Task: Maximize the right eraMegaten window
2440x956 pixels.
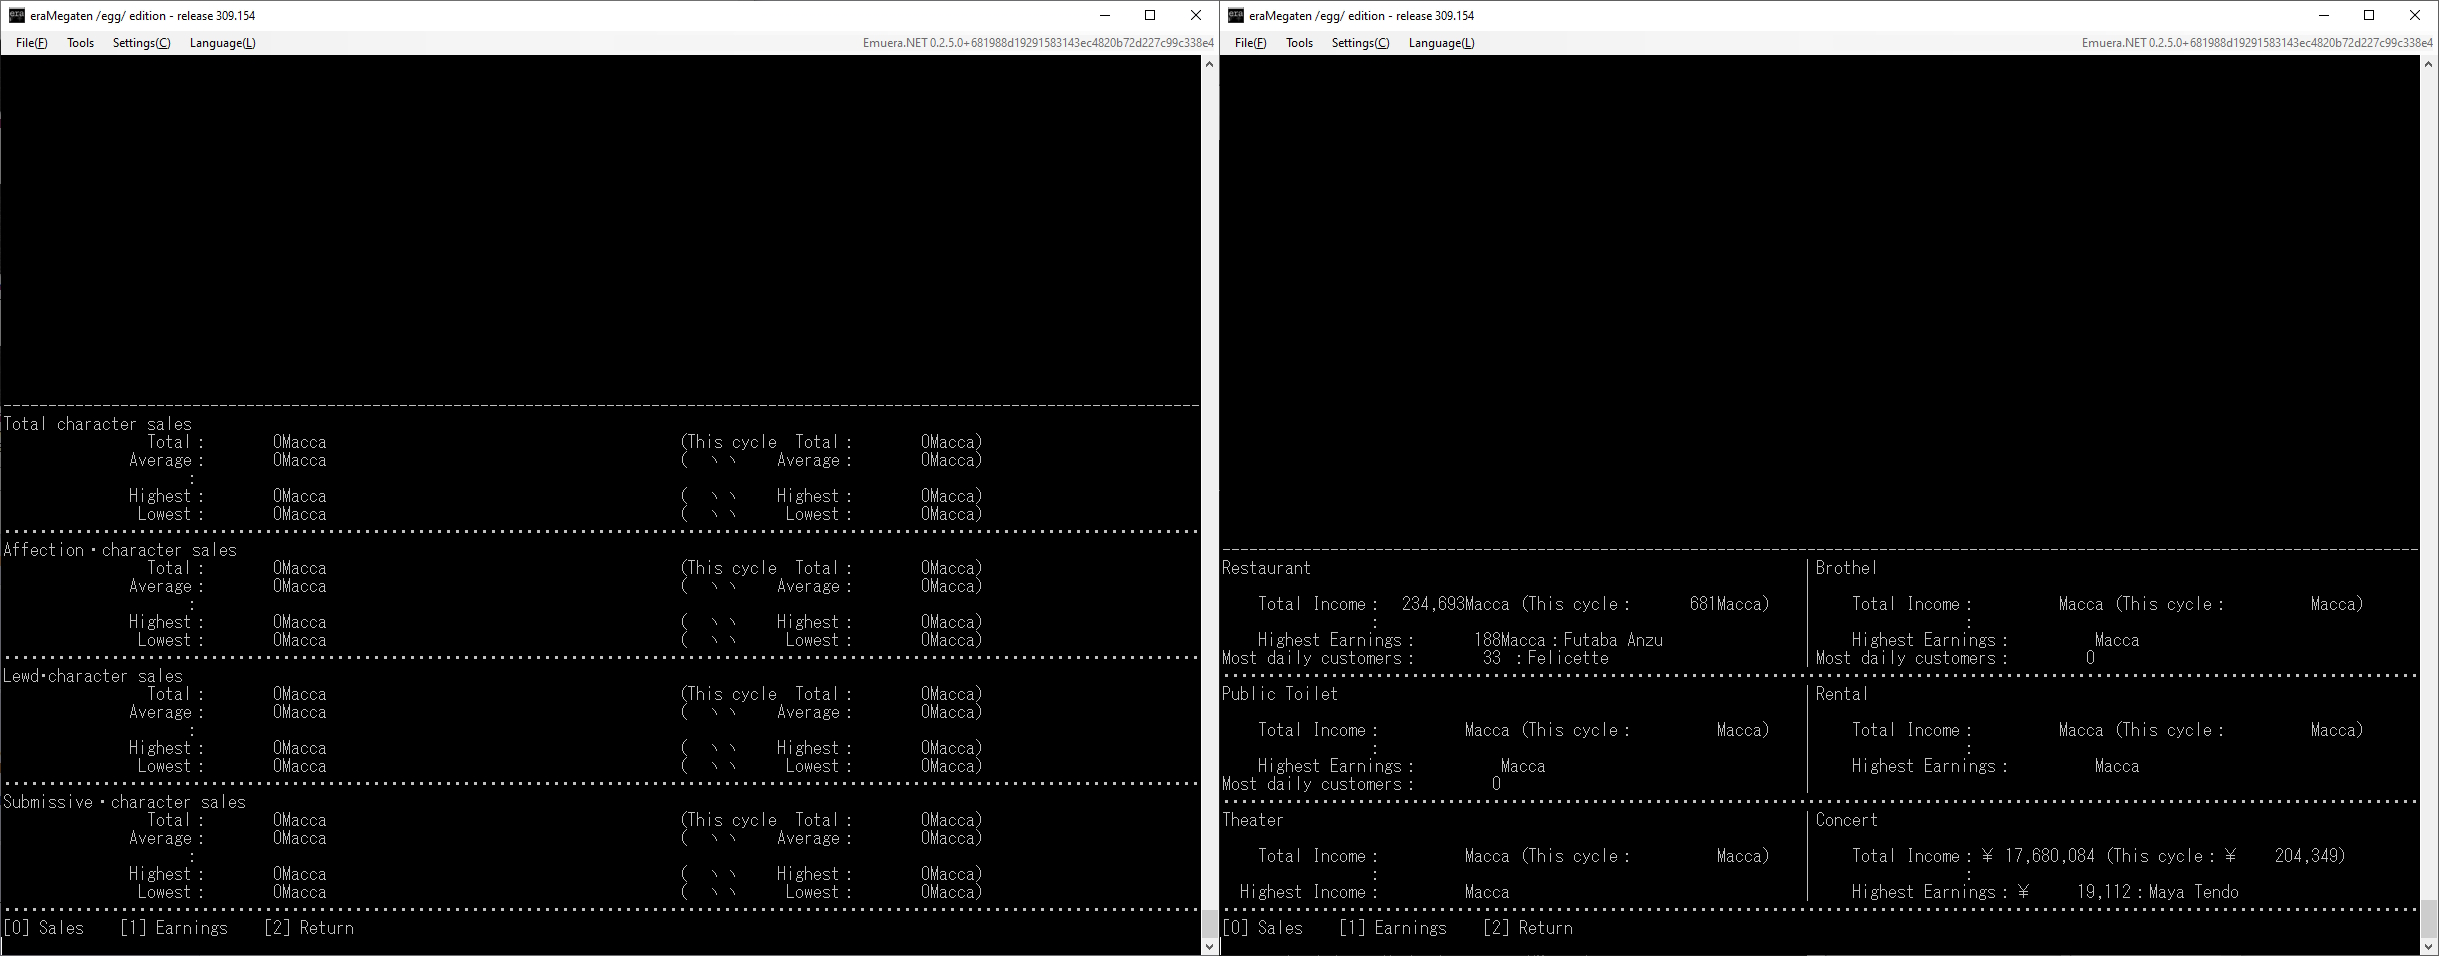Action: pyautogui.click(x=2369, y=15)
